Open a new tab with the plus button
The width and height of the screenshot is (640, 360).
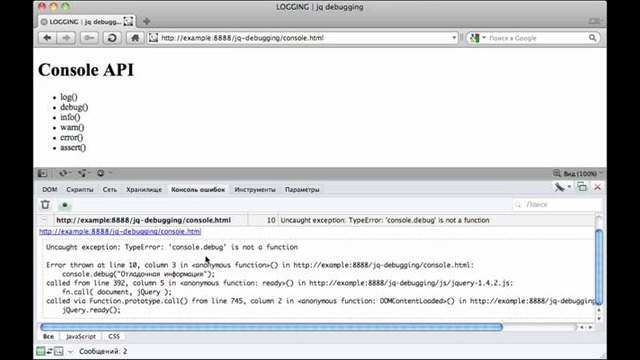pyautogui.click(x=147, y=22)
